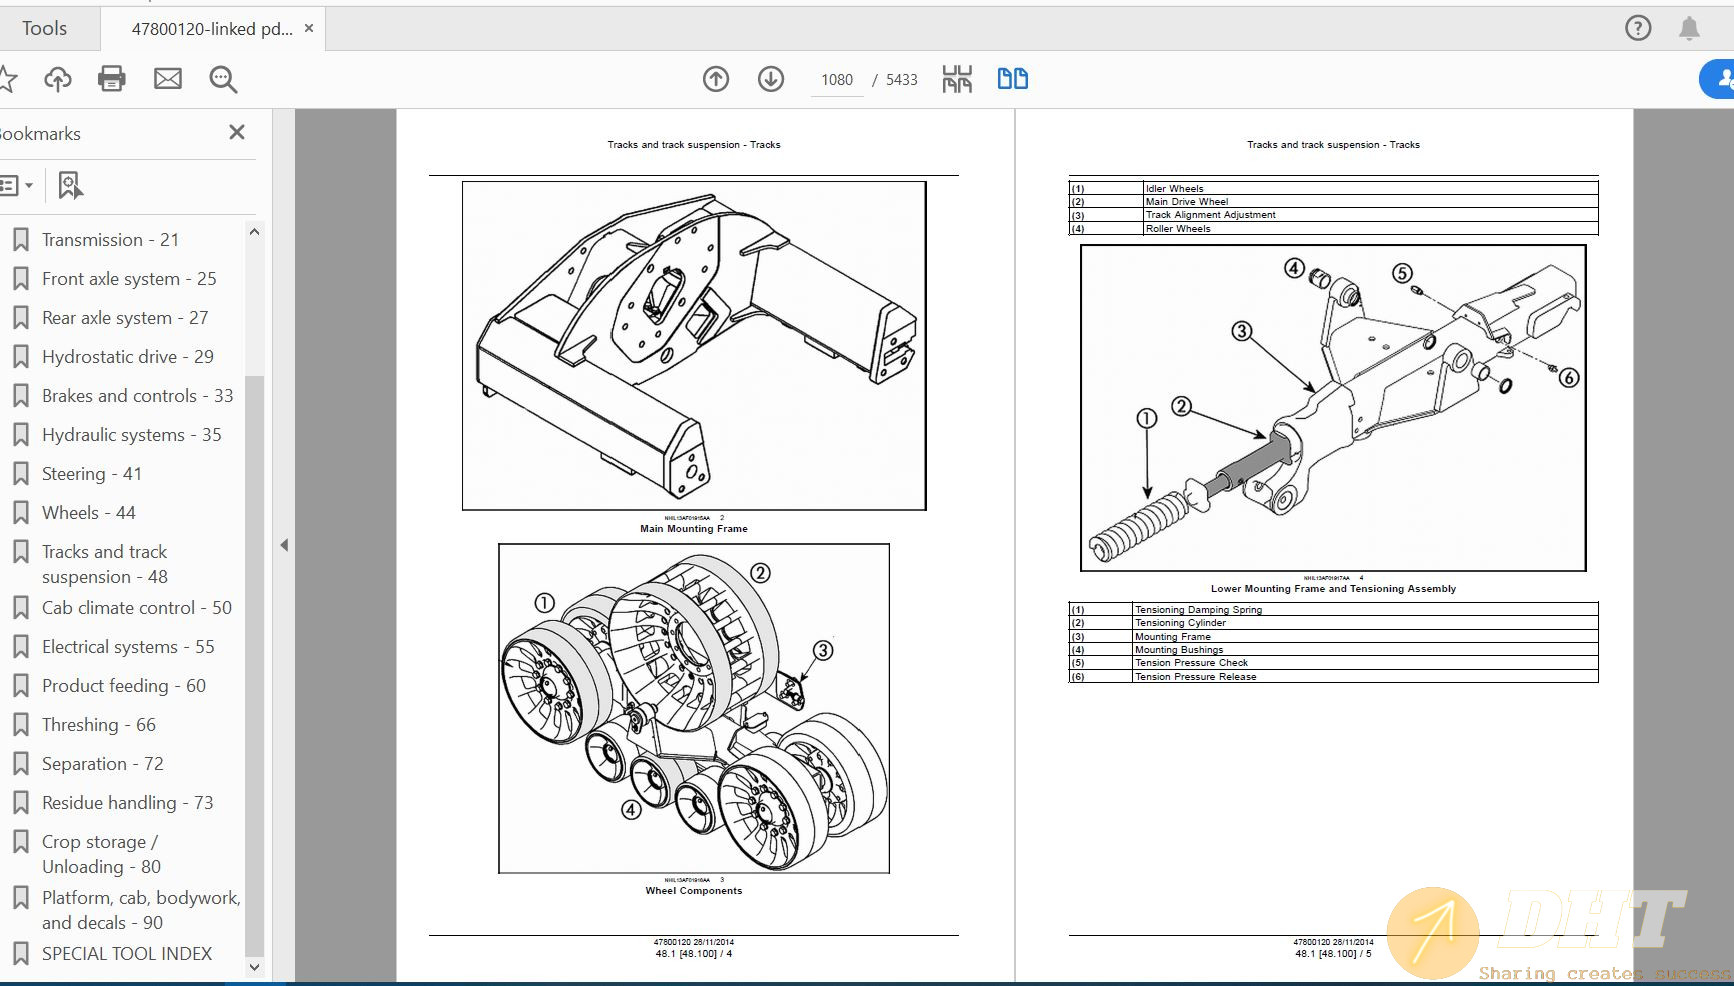Screen dimensions: 1734x986
Task: Open bookmark Hydraulic systems - 35
Action: [131, 435]
